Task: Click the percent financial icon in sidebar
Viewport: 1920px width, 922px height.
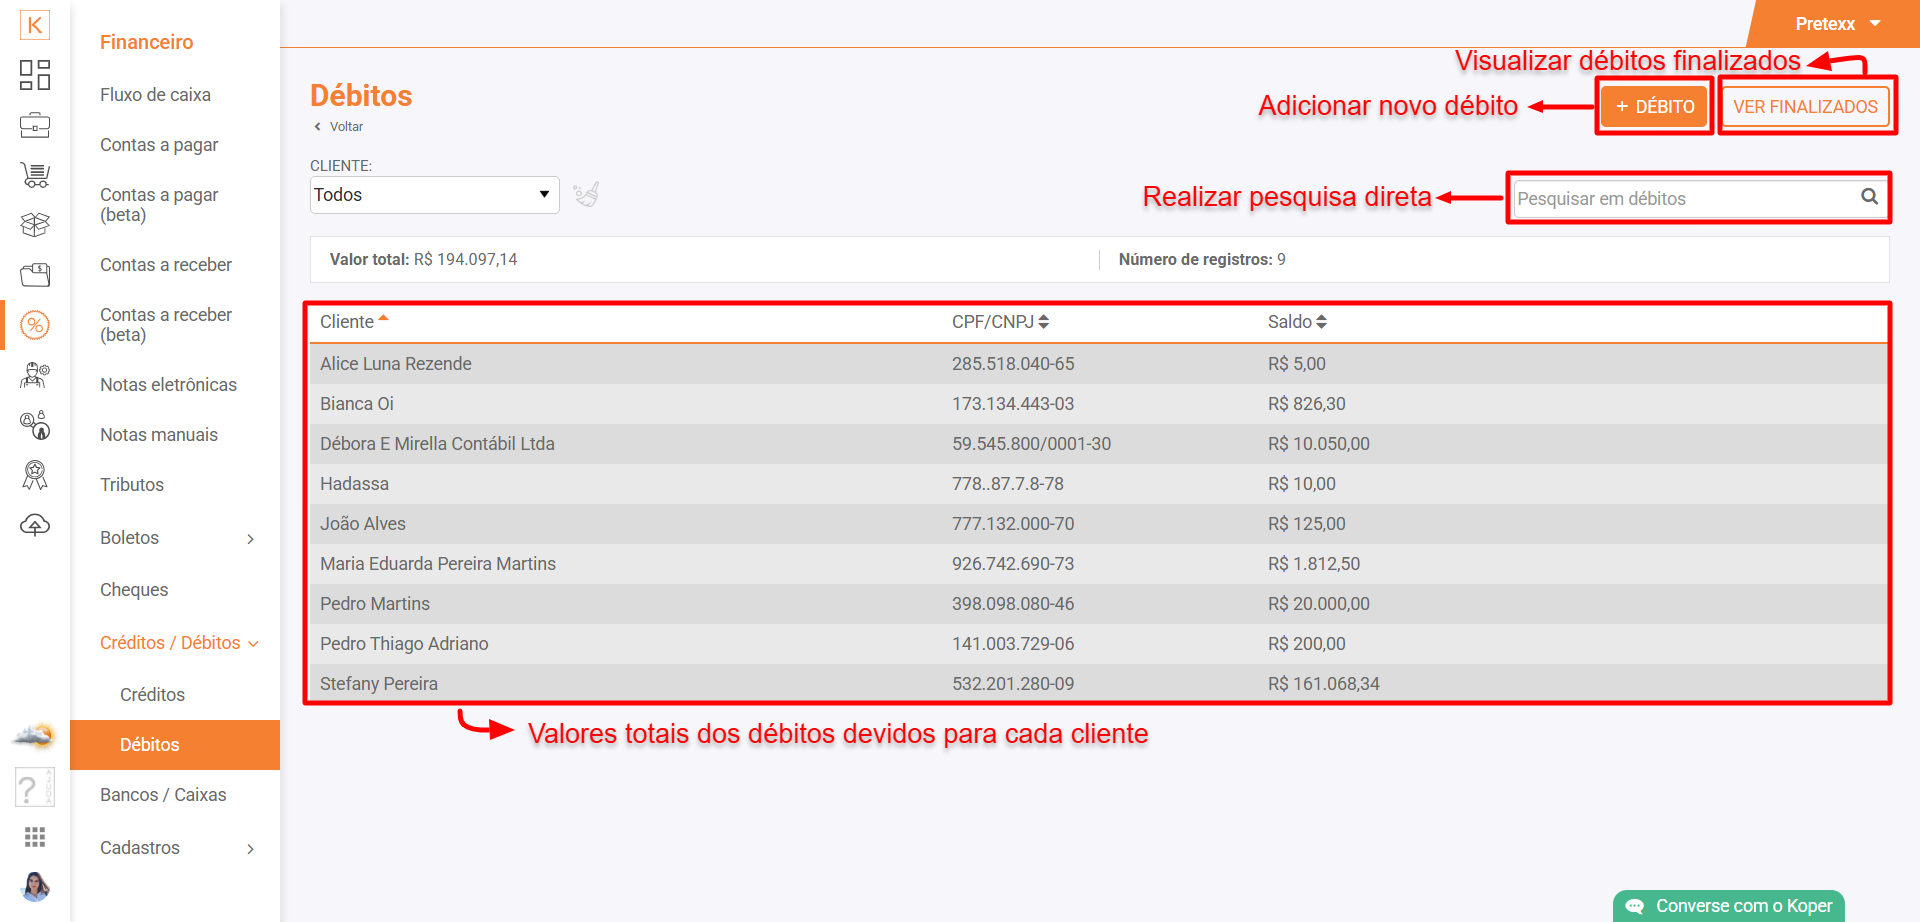Action: point(35,325)
